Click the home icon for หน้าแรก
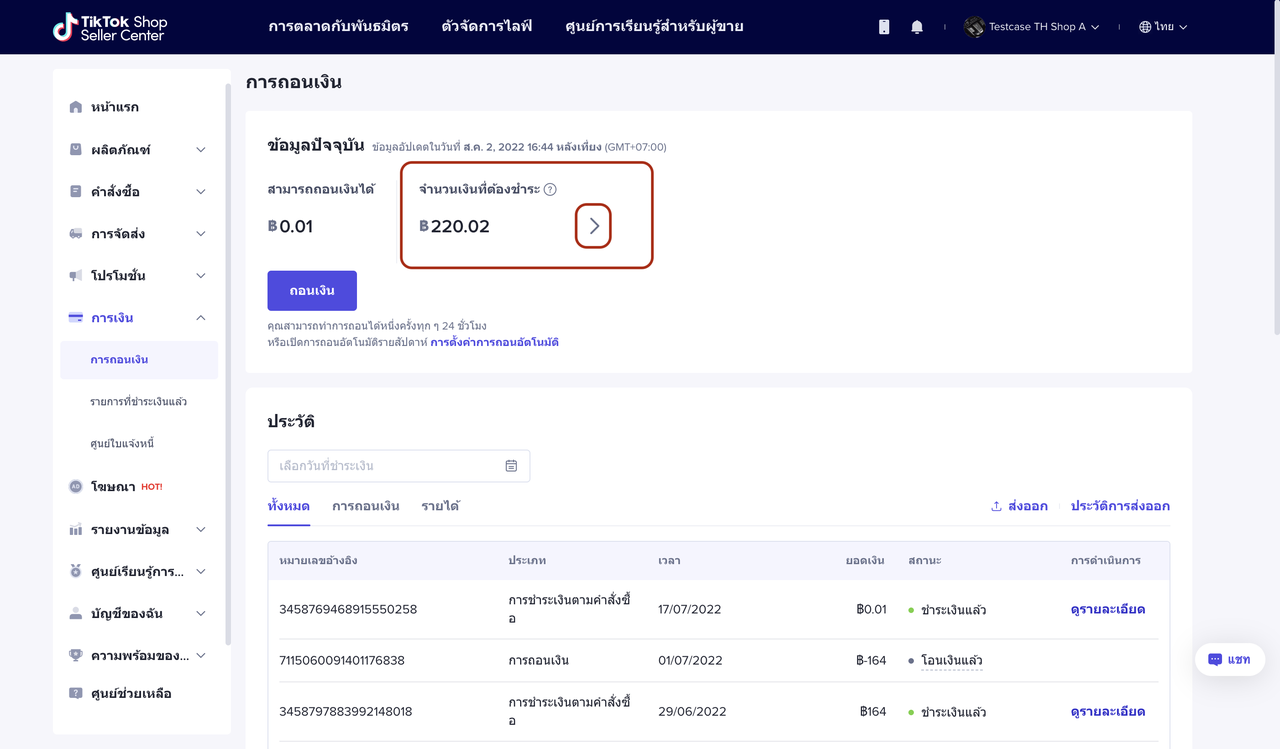Viewport: 1280px width, 749px height. click(76, 107)
